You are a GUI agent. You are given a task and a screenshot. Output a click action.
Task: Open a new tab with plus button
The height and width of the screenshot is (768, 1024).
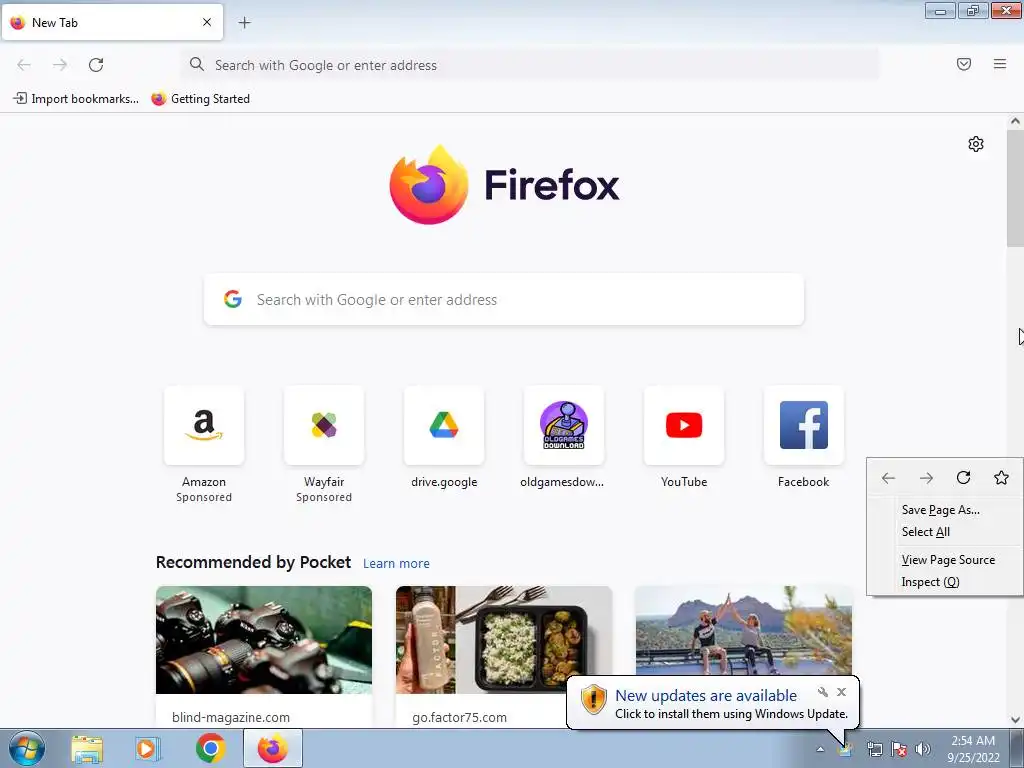(x=244, y=23)
